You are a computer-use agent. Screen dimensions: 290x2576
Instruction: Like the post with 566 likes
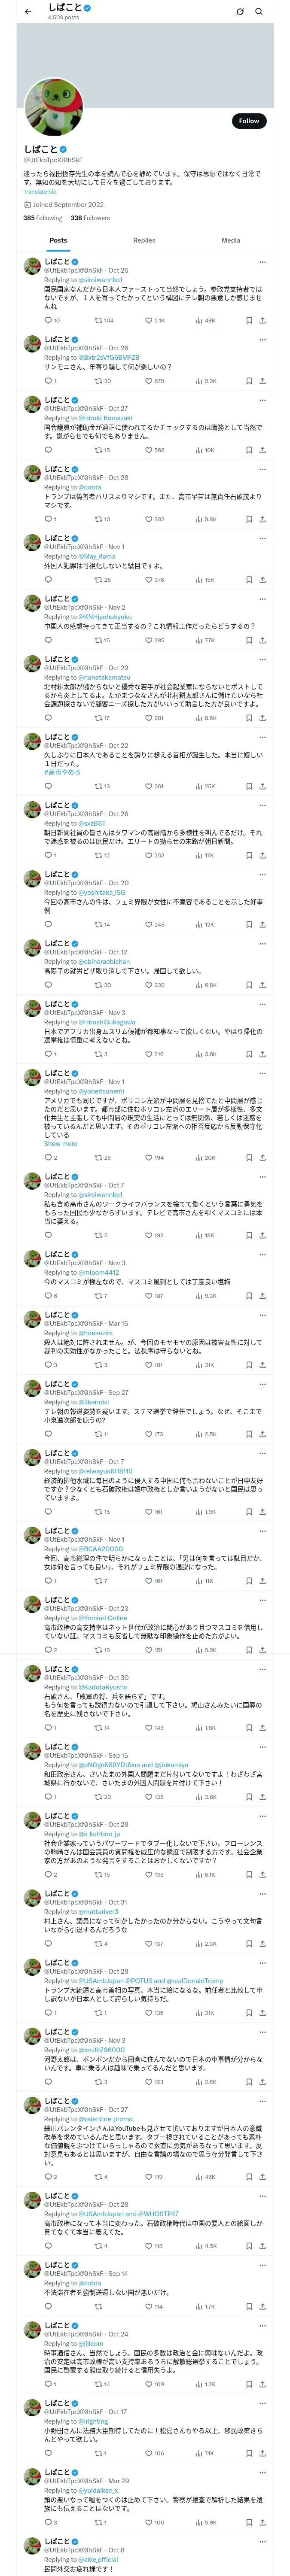[x=150, y=450]
